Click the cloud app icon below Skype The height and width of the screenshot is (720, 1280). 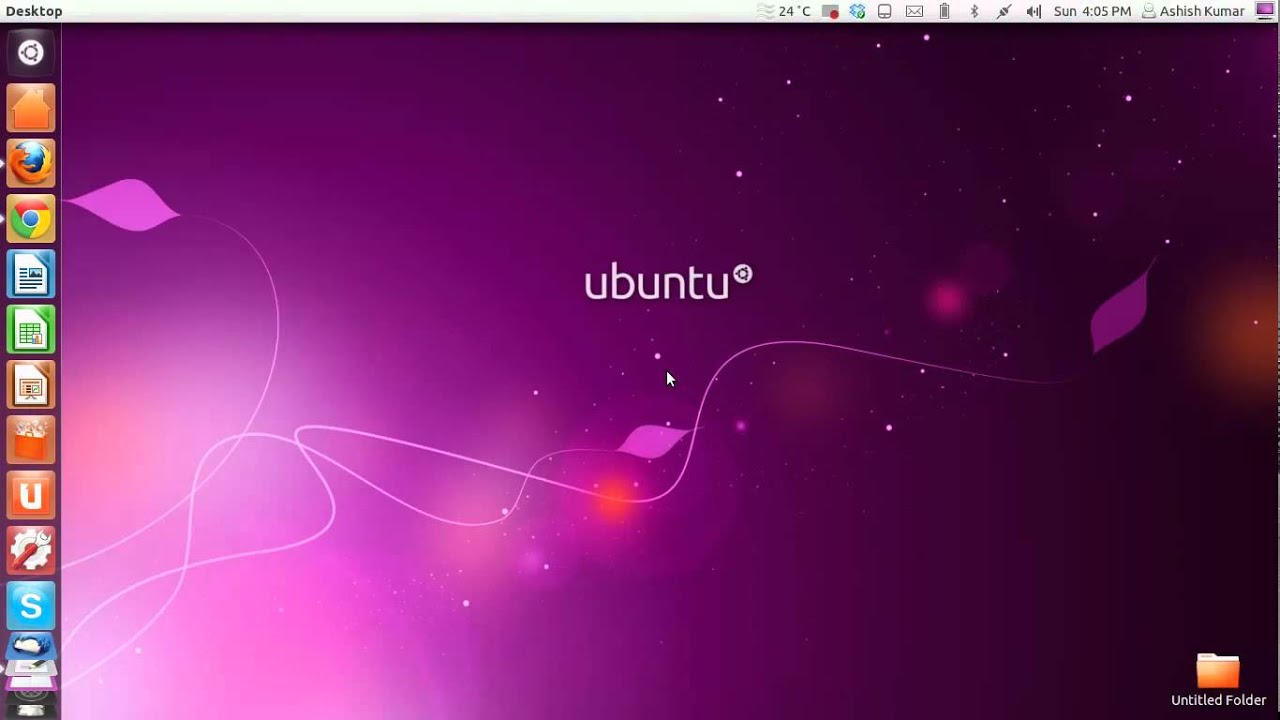(x=31, y=647)
